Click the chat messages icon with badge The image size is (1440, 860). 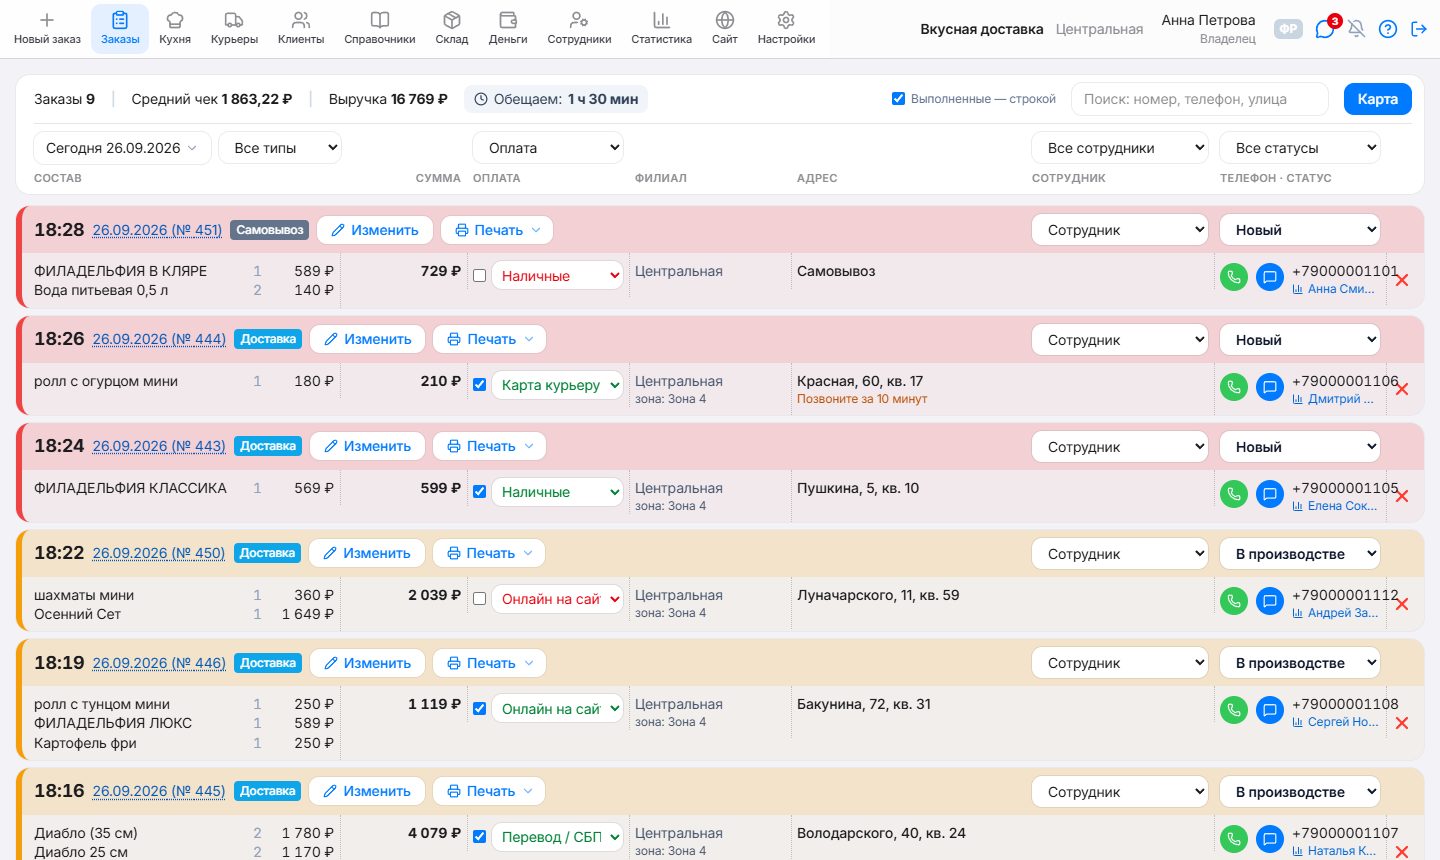[x=1326, y=29]
